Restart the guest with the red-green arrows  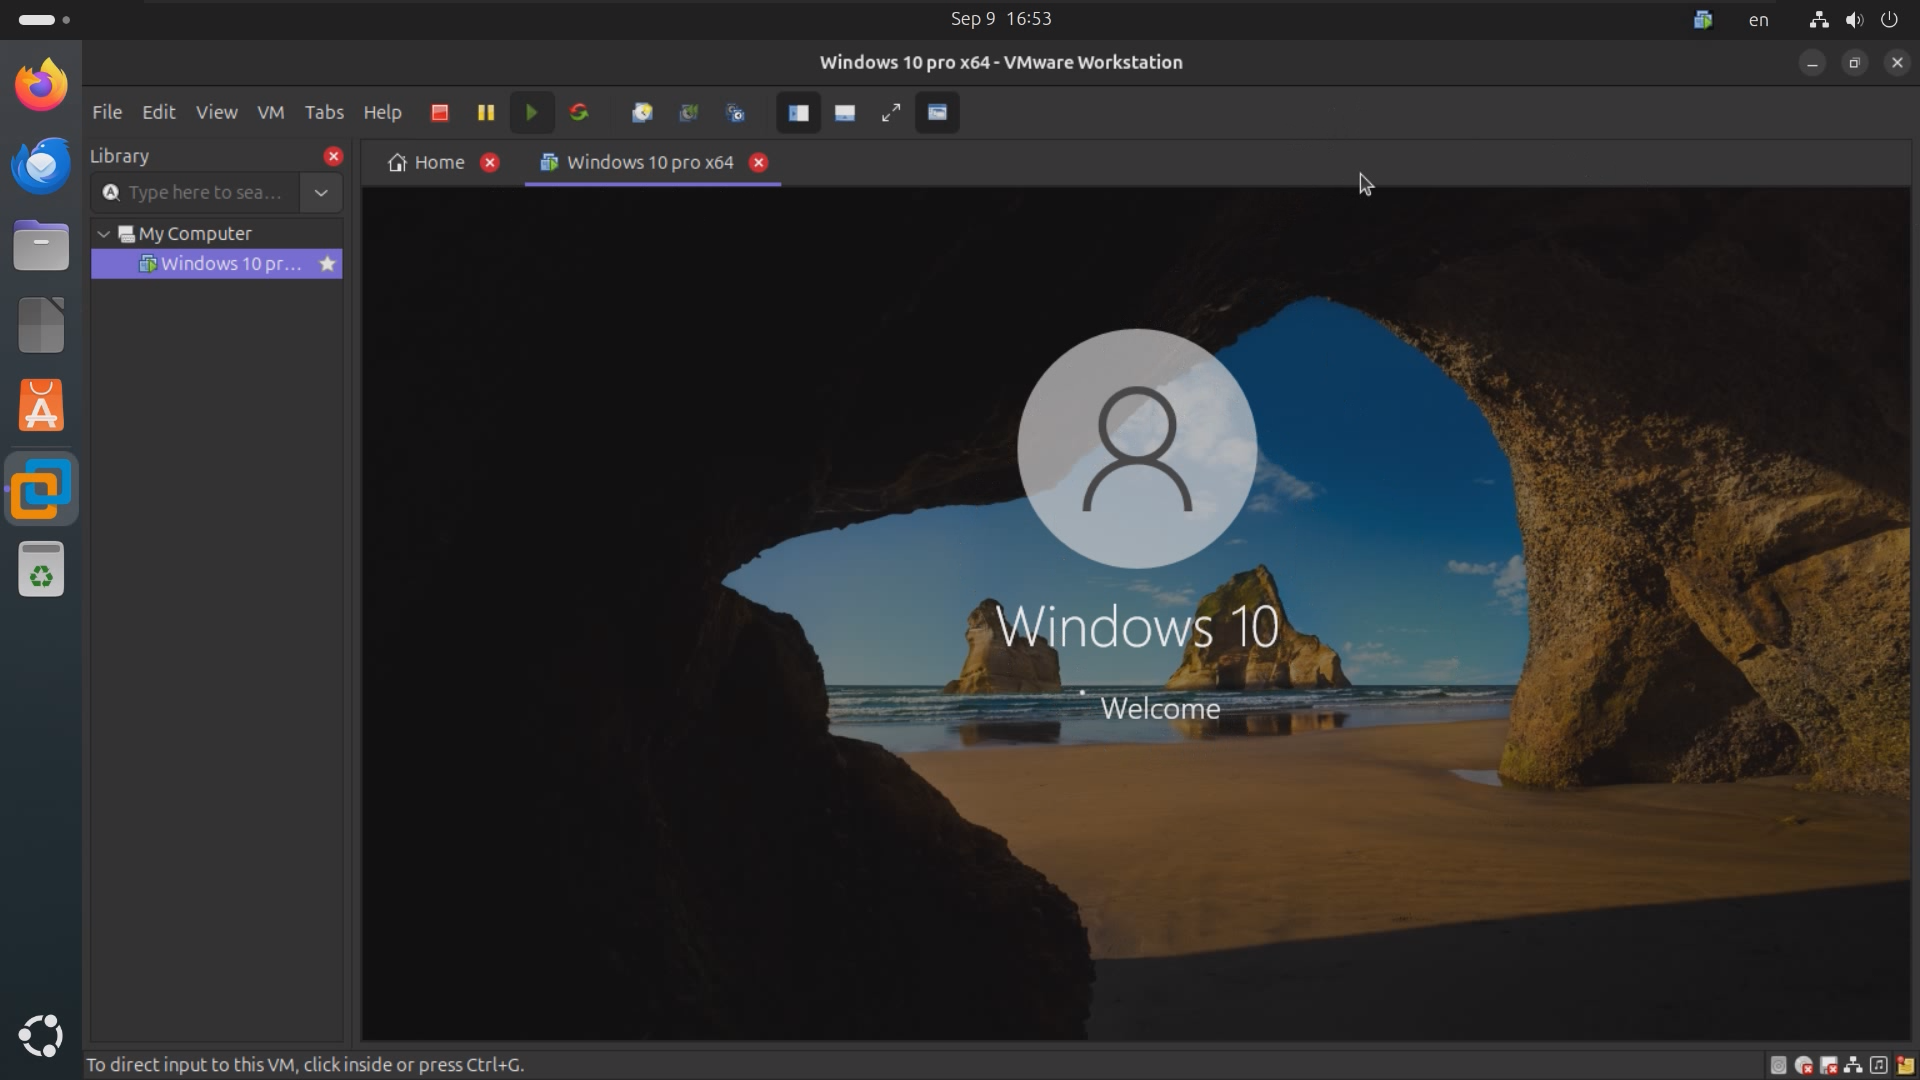[x=579, y=113]
